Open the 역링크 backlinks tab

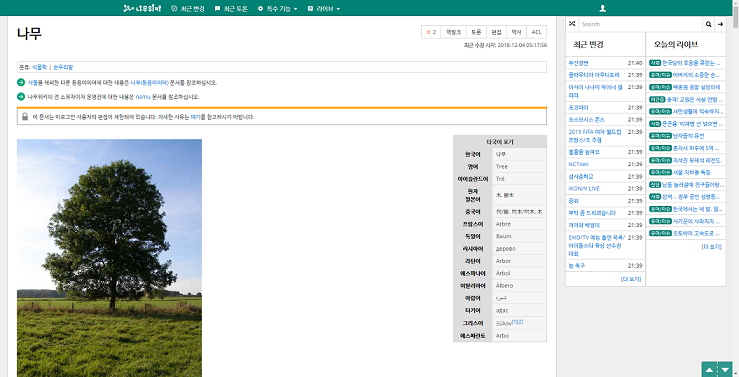(x=453, y=32)
